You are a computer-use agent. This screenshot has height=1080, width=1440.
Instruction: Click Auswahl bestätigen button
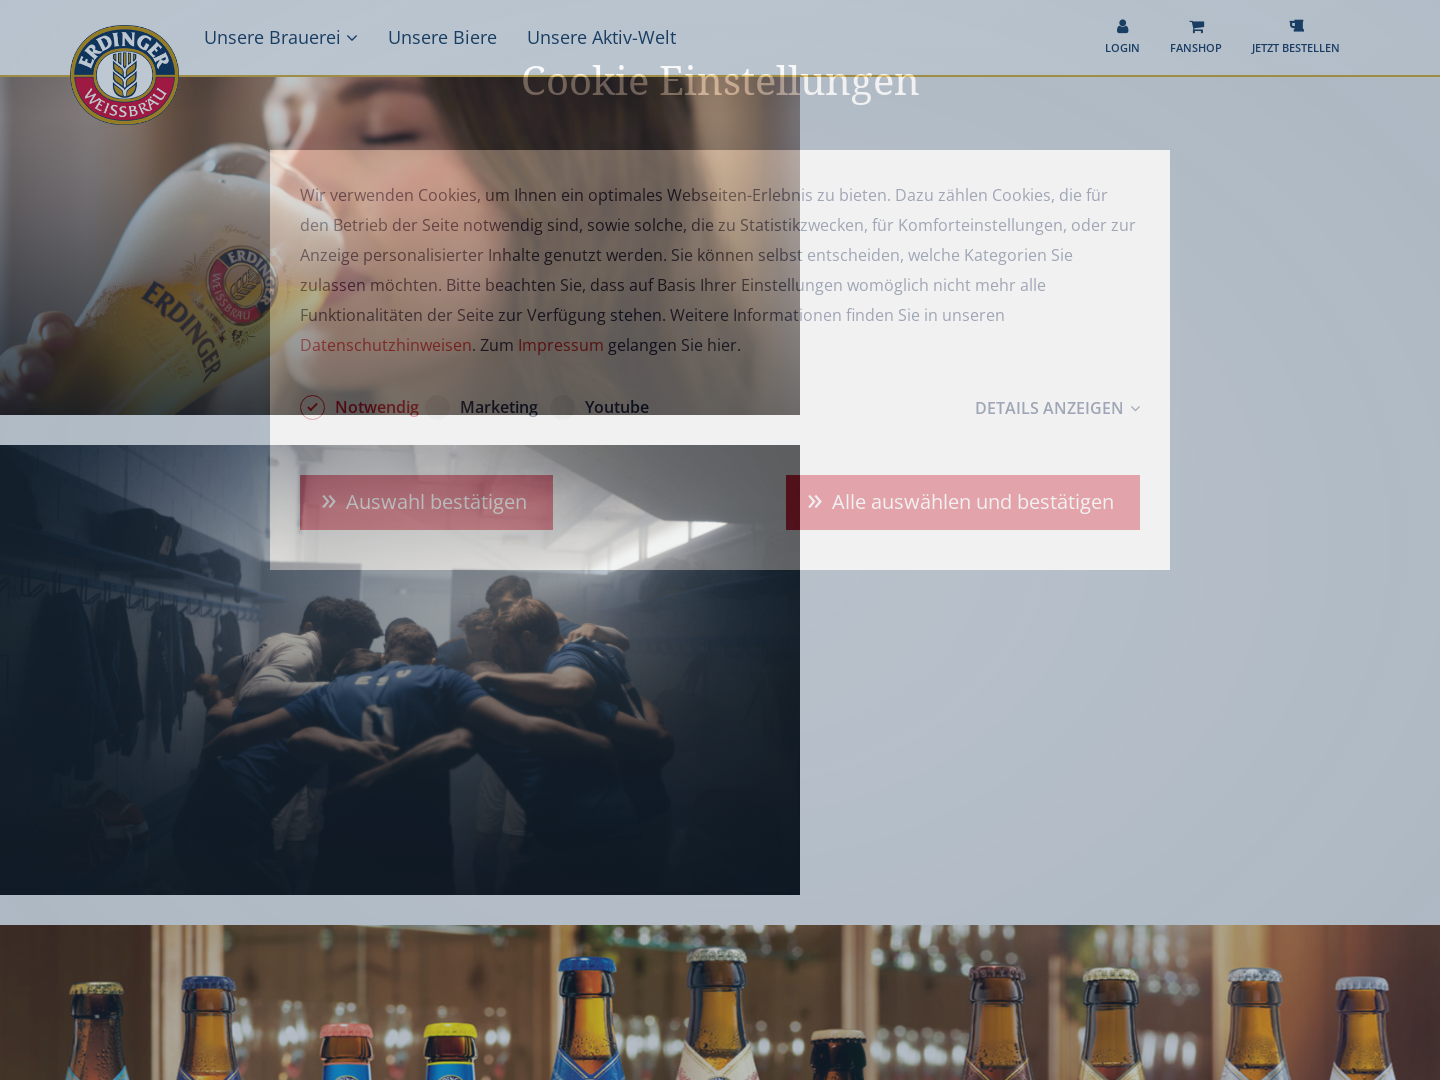[426, 502]
